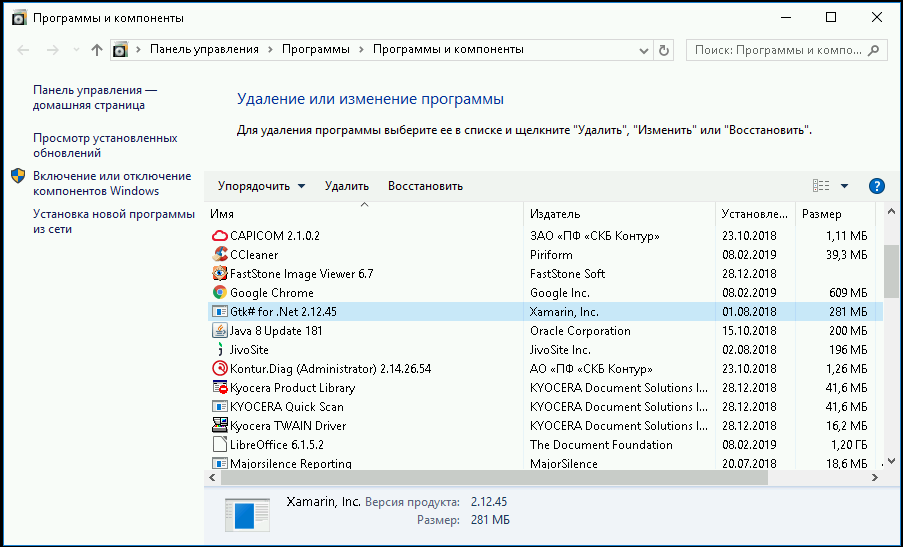The height and width of the screenshot is (547, 903).
Task: Go up one folder level arrow
Action: click(x=97, y=50)
